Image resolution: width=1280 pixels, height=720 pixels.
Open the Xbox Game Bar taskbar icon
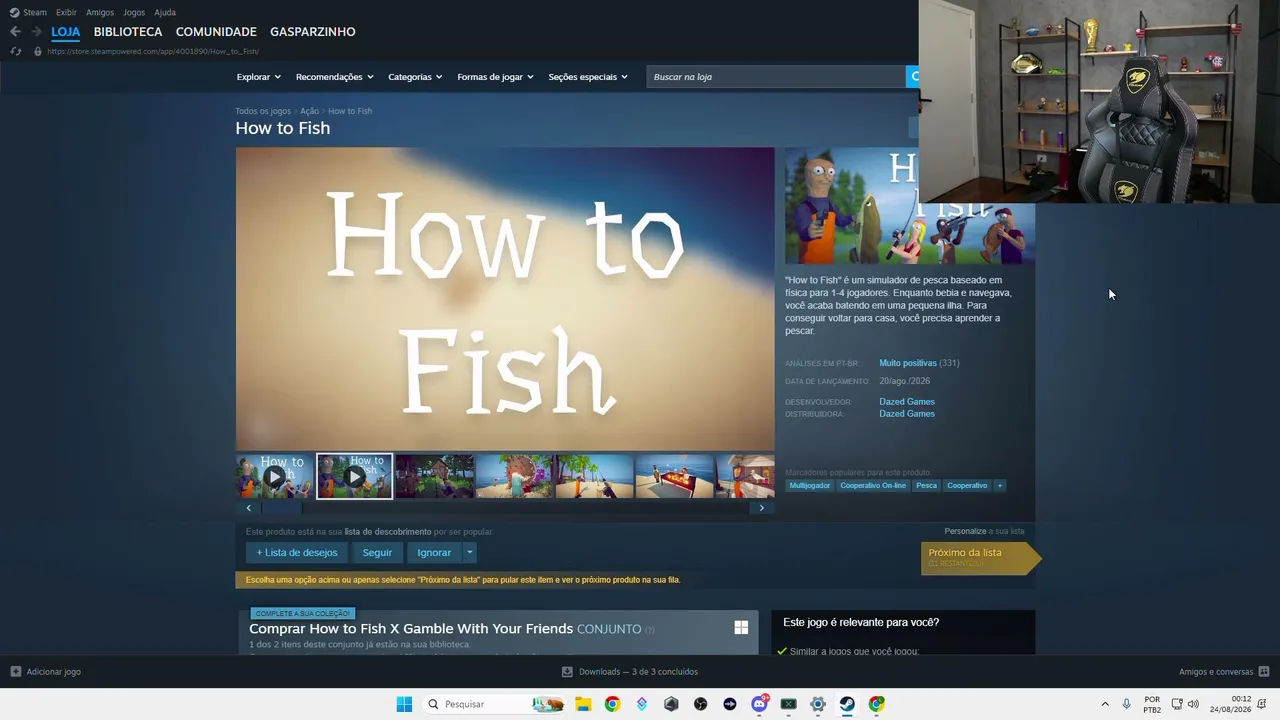point(788,704)
